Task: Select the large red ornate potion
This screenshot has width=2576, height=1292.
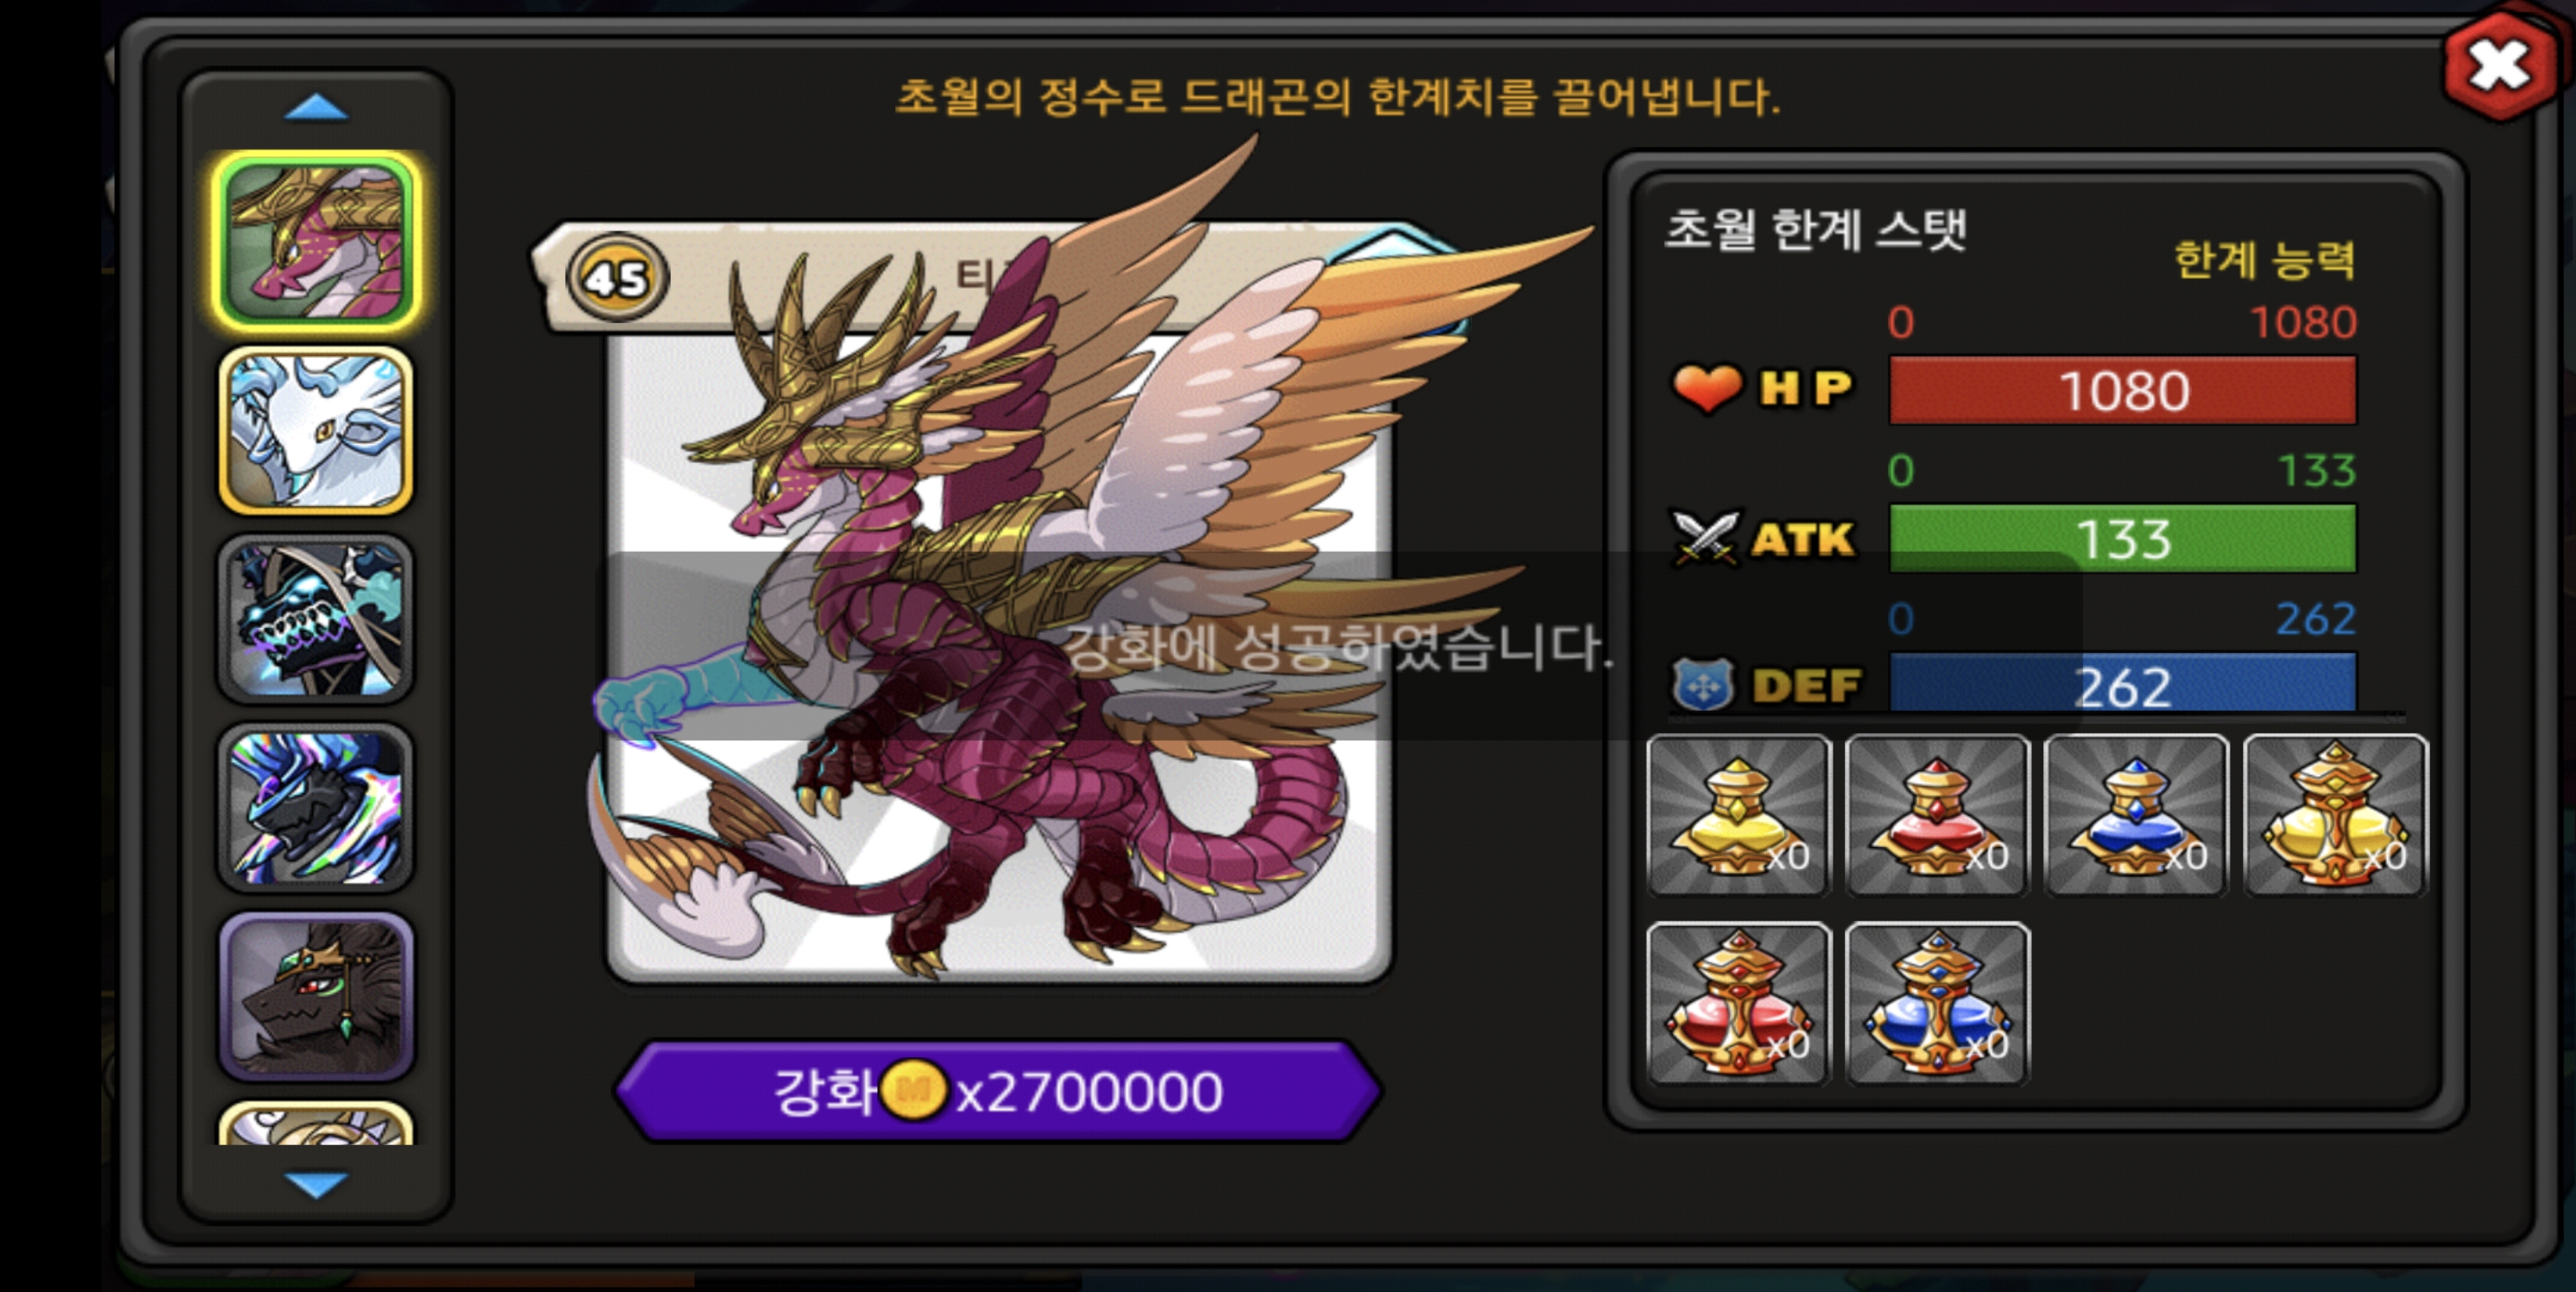Action: [x=1738, y=1004]
